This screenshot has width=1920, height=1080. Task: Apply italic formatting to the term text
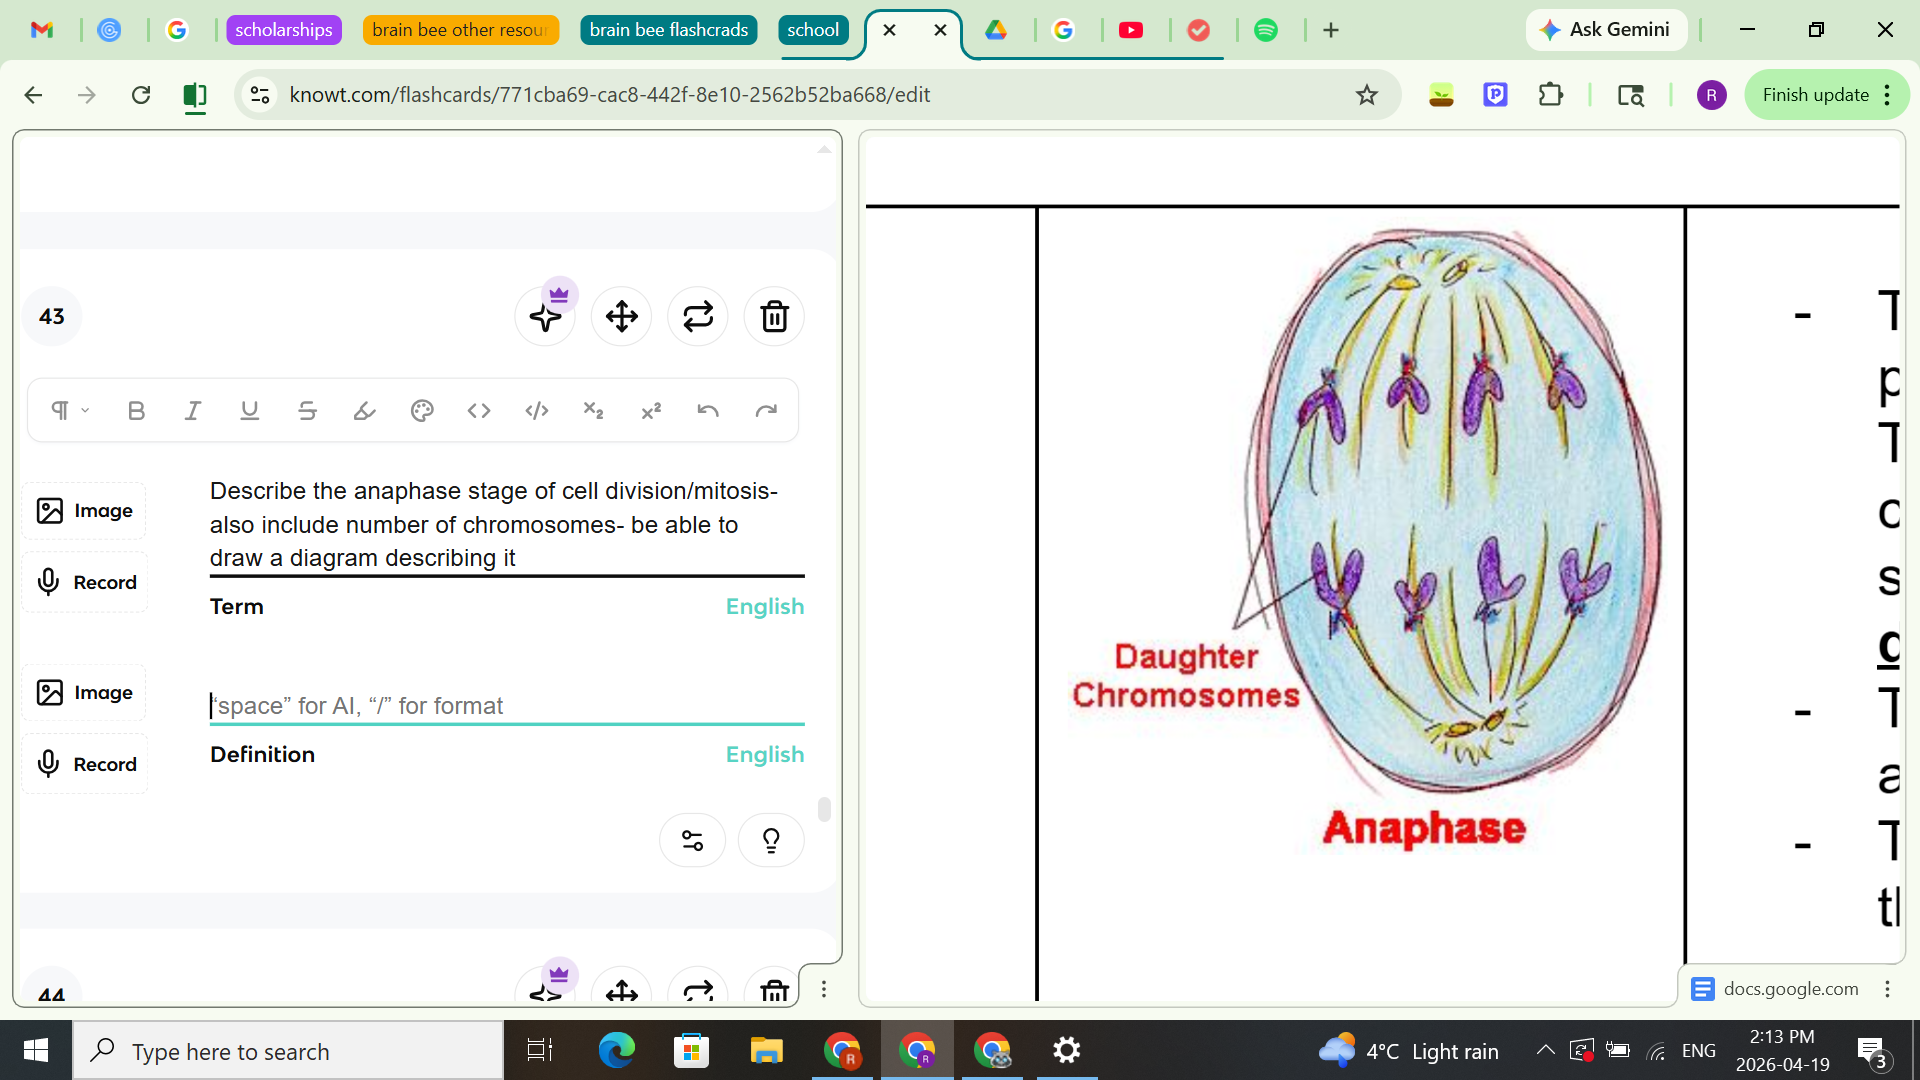tap(192, 410)
